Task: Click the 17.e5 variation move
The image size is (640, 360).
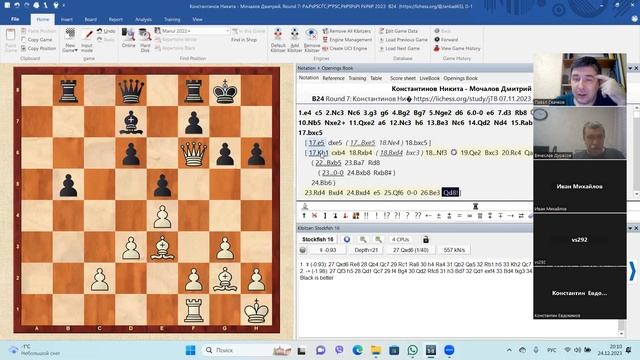Action: coord(316,143)
